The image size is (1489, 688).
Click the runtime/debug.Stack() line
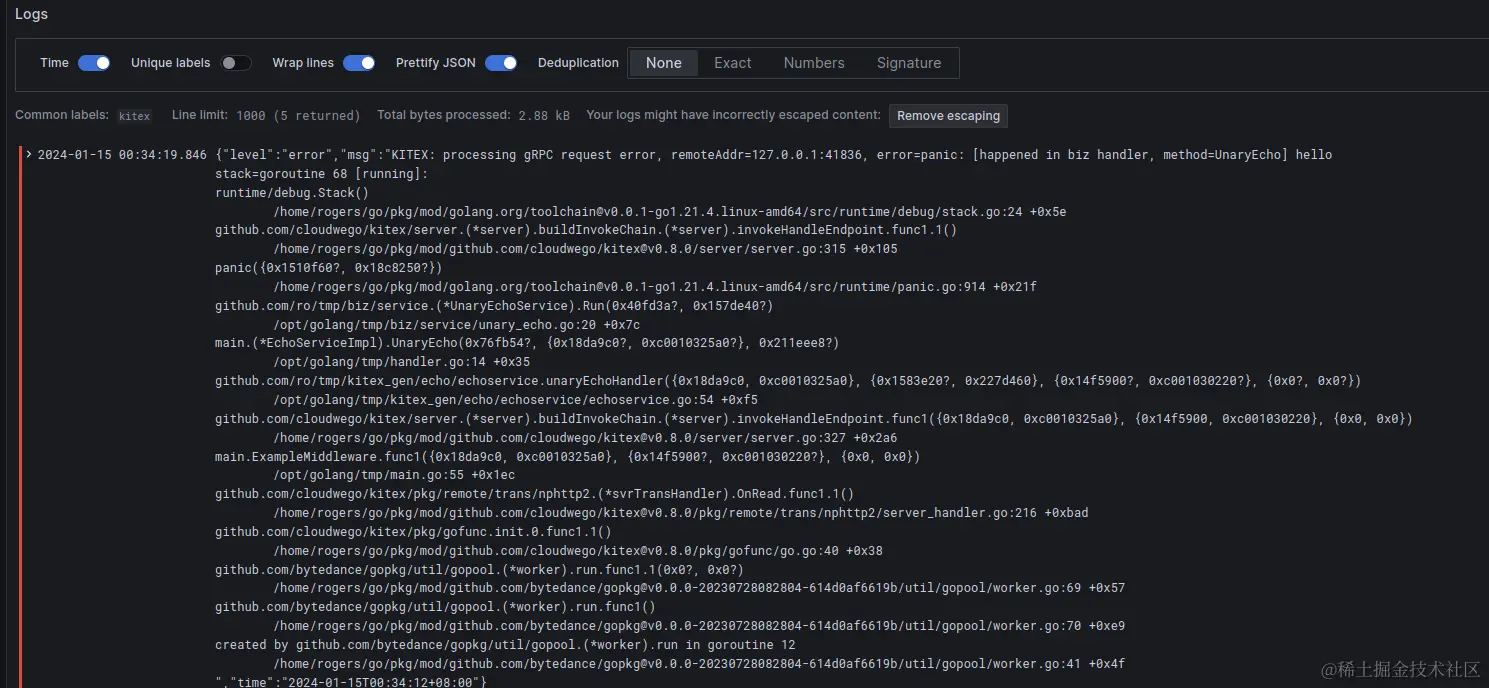pyautogui.click(x=292, y=193)
